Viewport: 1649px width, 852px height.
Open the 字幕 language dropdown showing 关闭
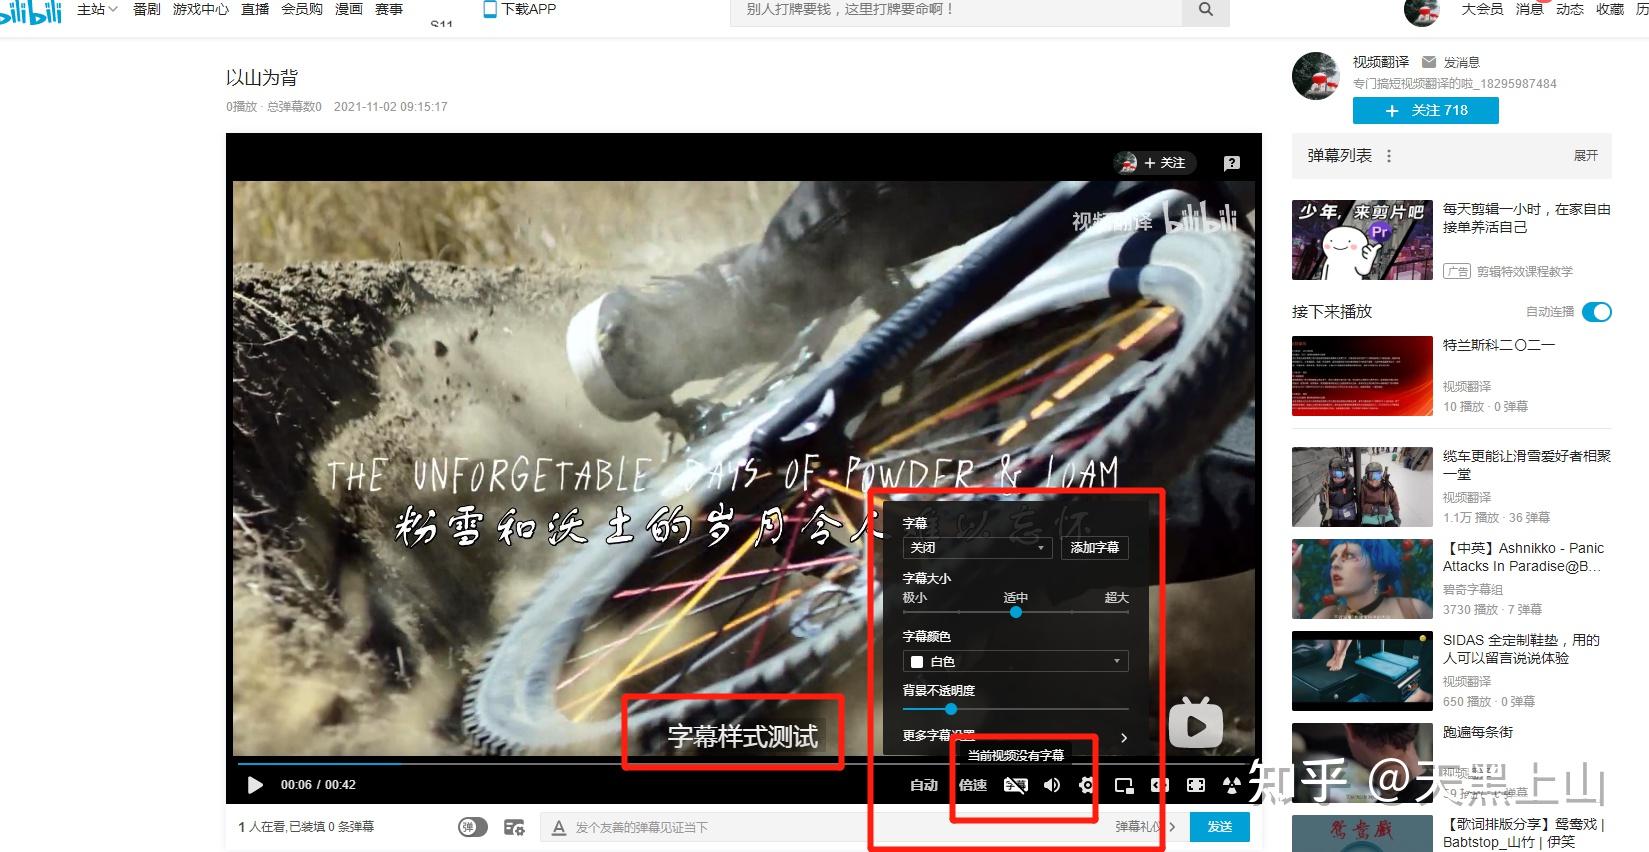(x=976, y=548)
